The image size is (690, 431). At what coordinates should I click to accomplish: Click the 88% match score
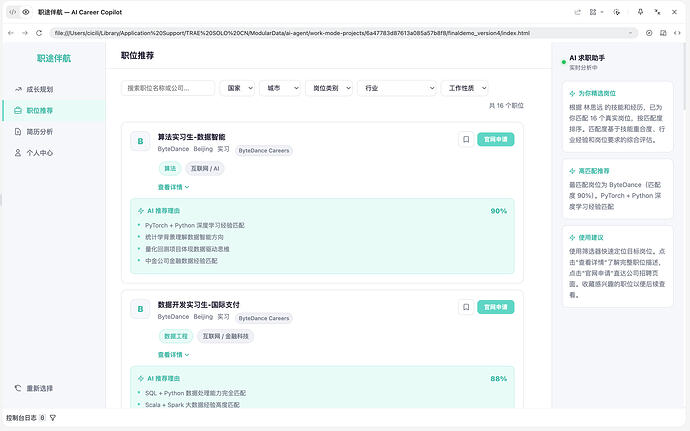(x=499, y=379)
